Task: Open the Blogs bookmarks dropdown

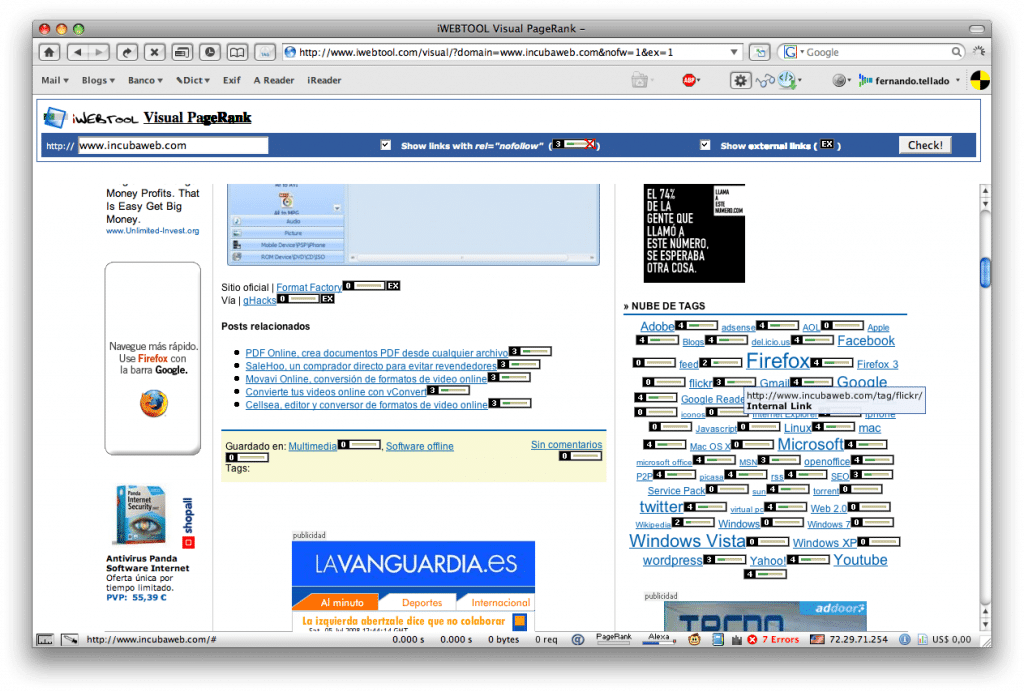Action: tap(98, 80)
